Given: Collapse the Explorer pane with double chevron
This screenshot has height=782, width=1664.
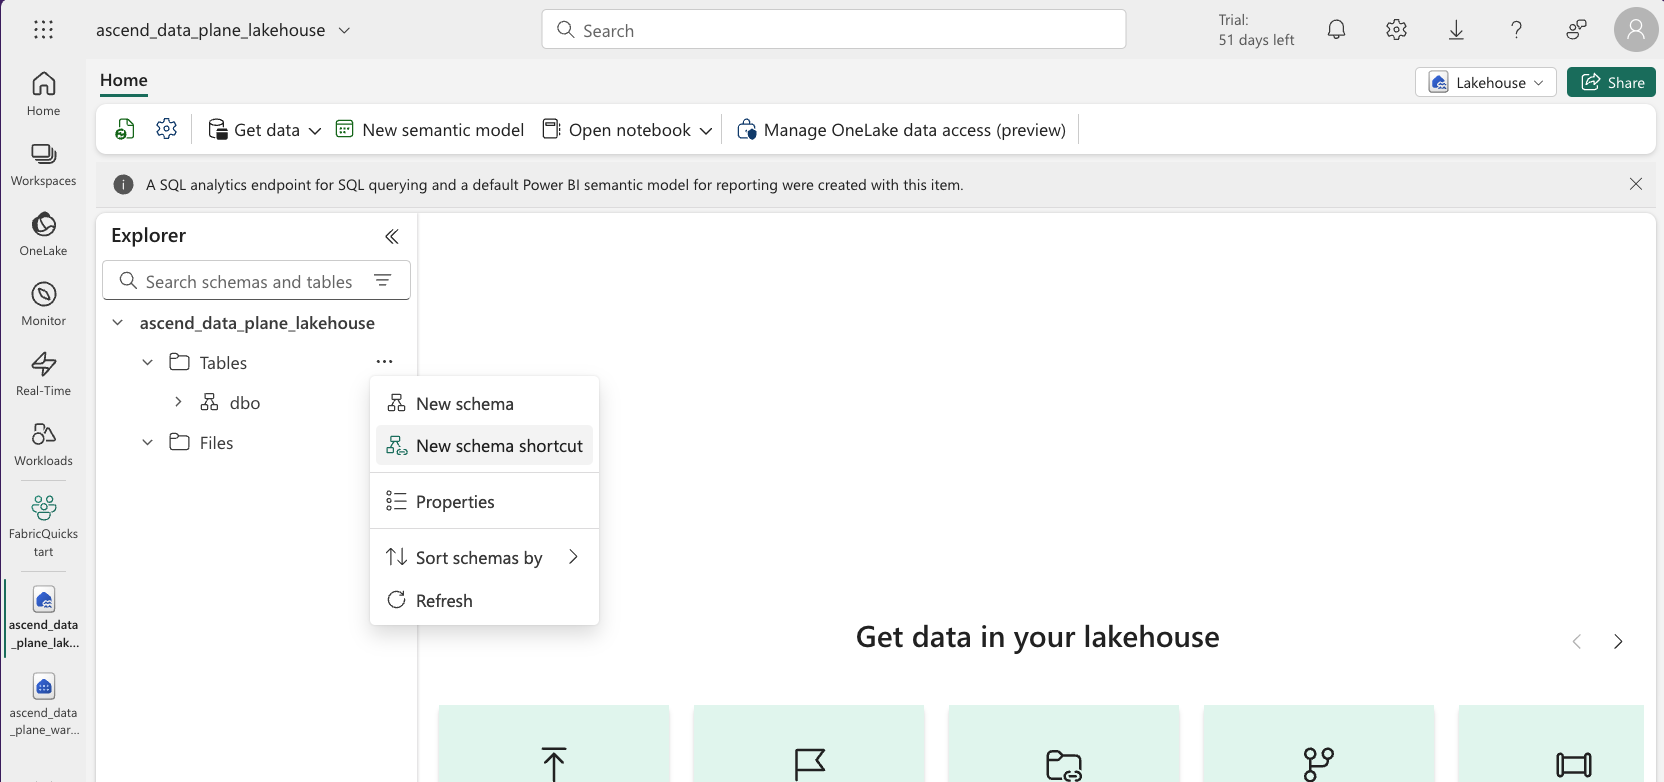Looking at the screenshot, I should [392, 236].
